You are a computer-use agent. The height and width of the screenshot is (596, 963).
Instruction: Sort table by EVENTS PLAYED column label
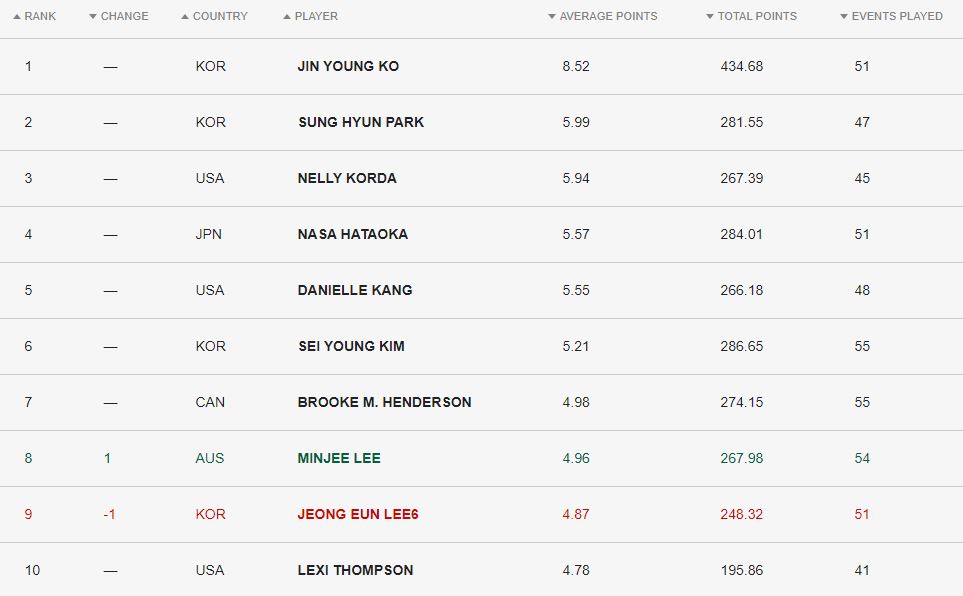[x=897, y=17]
